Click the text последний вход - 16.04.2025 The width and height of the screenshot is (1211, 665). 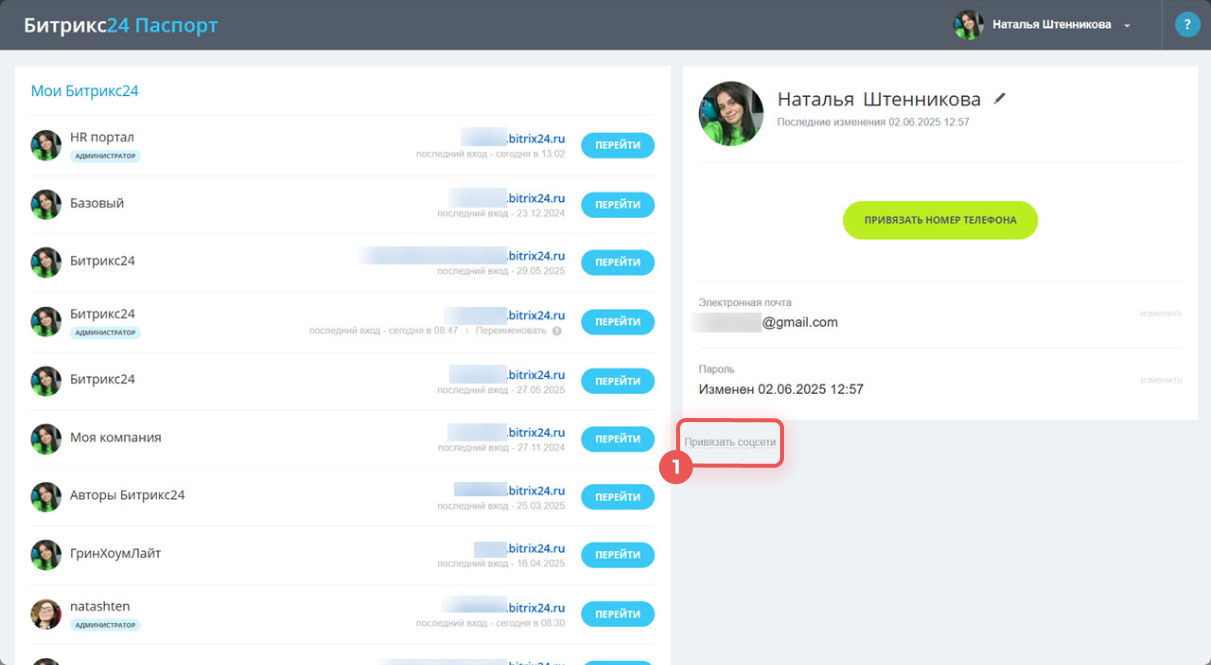tap(501, 564)
